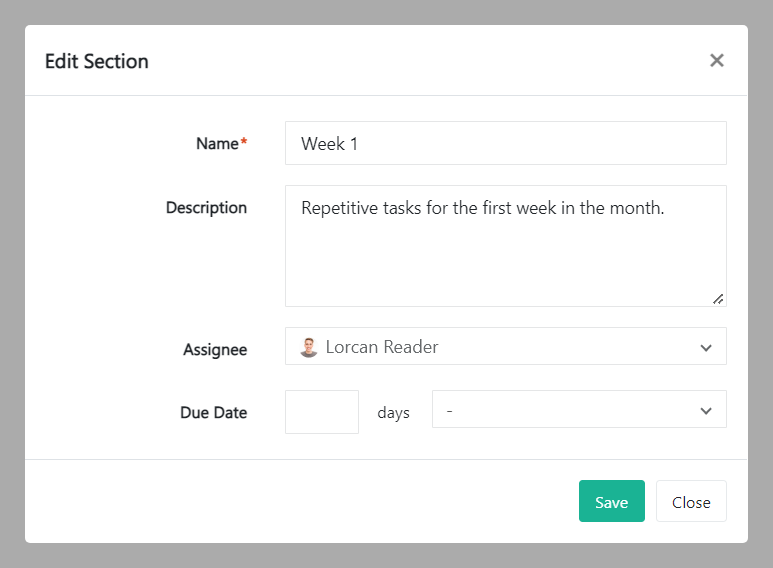Click inside the Description text area
Screen dimensions: 773x568
pos(505,260)
